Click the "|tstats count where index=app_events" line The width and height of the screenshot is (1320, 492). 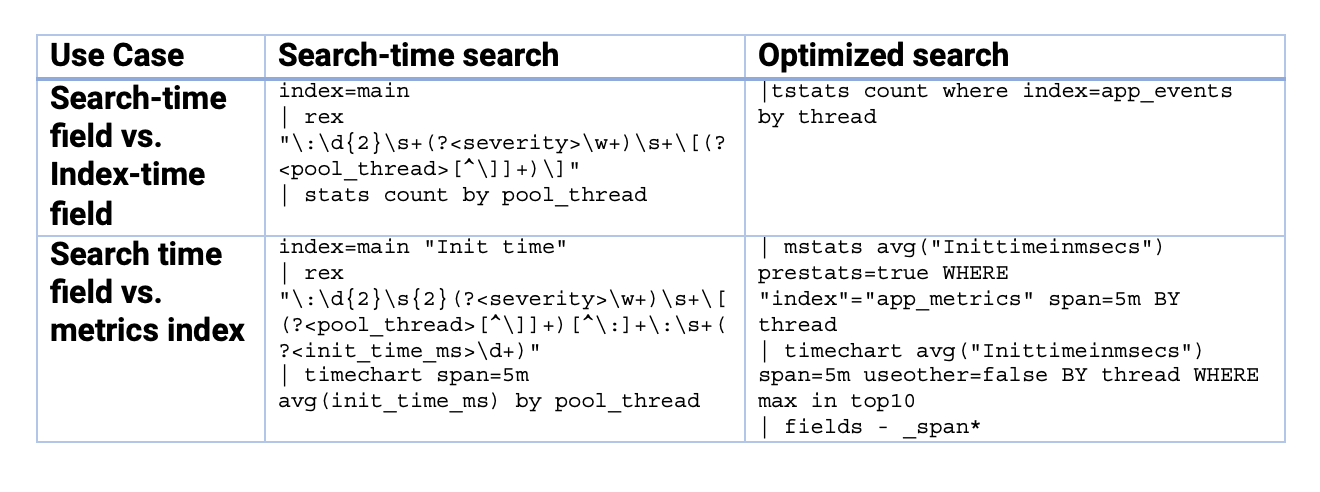click(995, 91)
